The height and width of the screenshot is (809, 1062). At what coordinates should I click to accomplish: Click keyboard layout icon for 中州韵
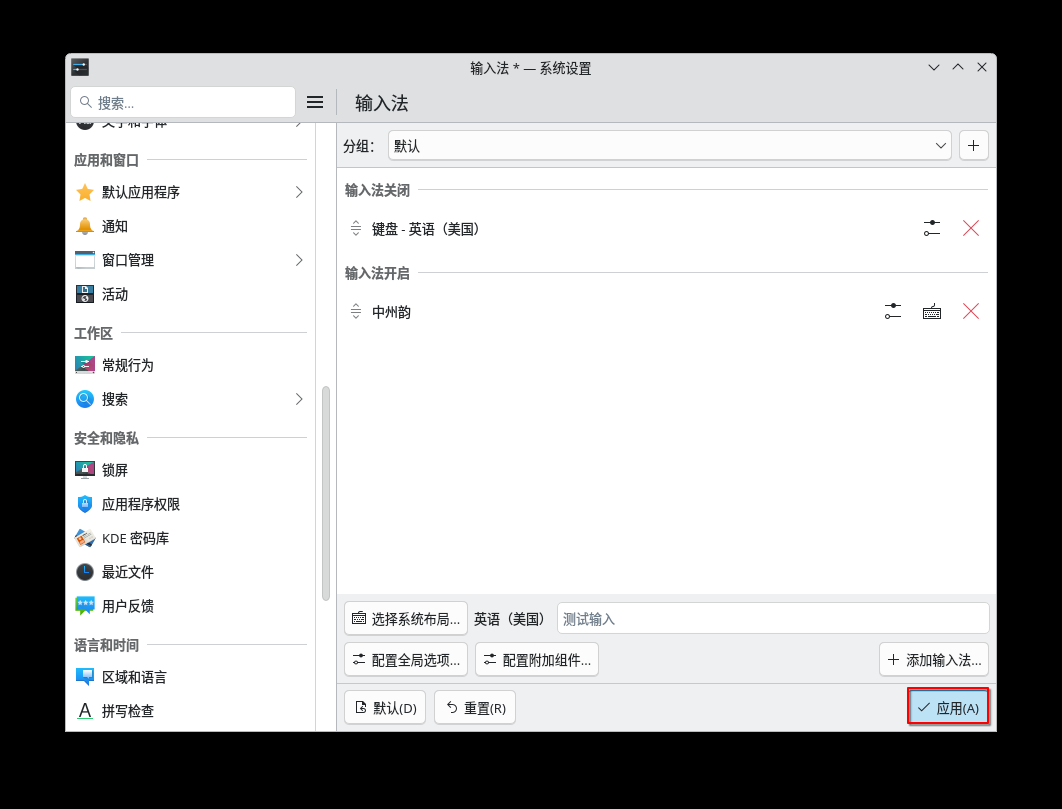pos(931,311)
